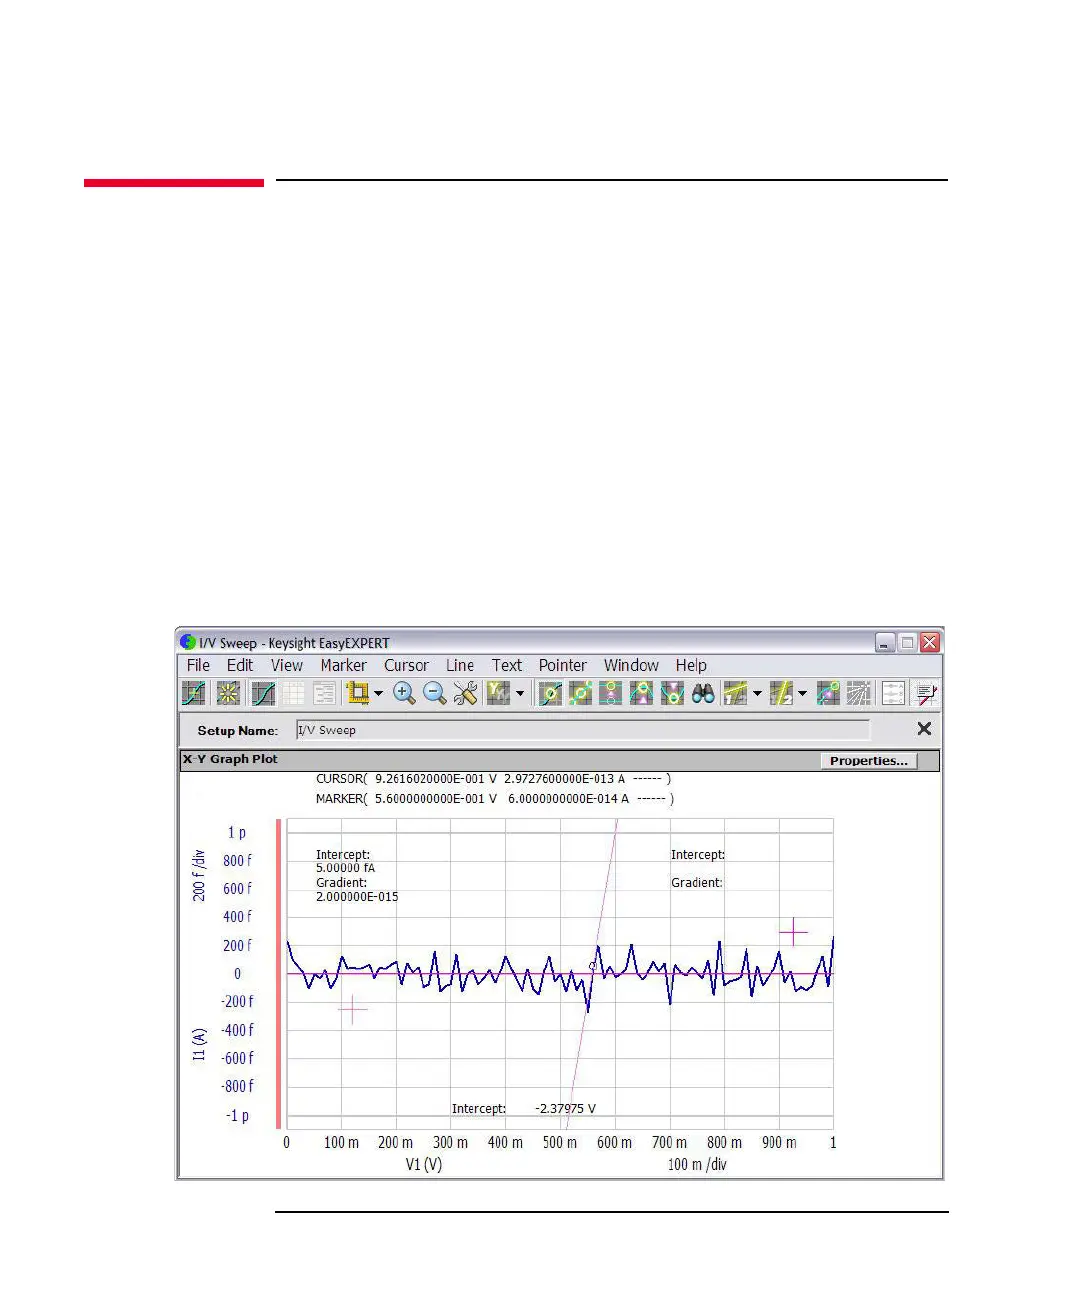Click the first graph display toolbar icon
The height and width of the screenshot is (1296, 1080).
click(x=194, y=693)
